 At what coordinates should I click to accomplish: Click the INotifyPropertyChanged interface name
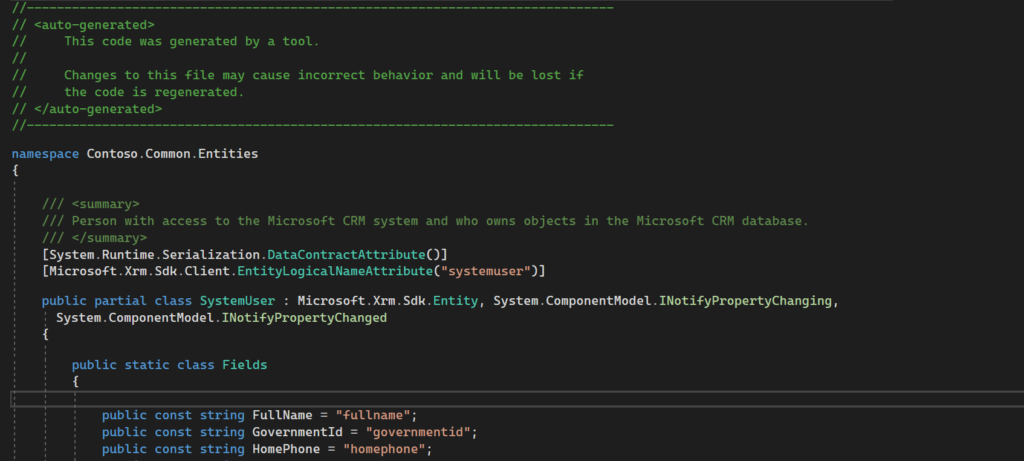304,318
